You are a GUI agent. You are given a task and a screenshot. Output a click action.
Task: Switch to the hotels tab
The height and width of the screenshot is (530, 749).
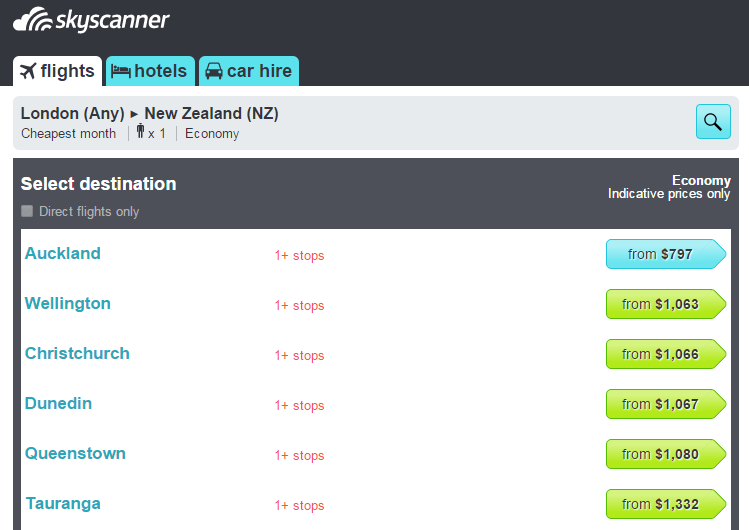150,71
